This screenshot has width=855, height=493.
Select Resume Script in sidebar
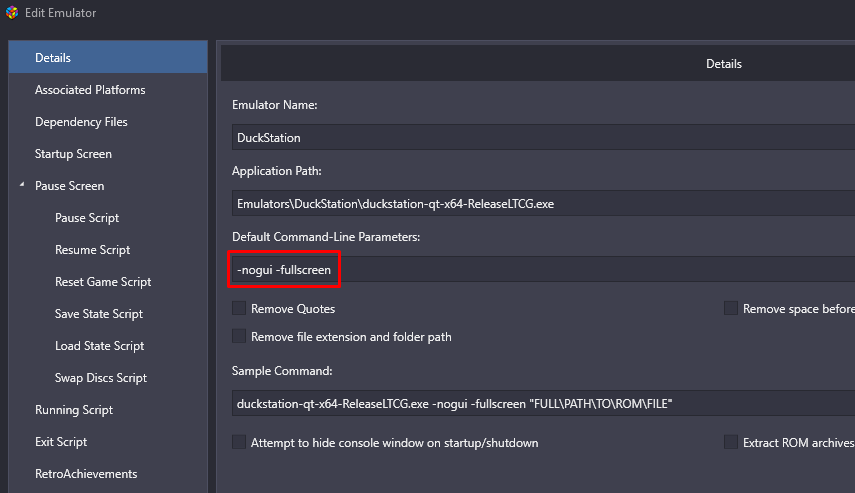(x=92, y=250)
